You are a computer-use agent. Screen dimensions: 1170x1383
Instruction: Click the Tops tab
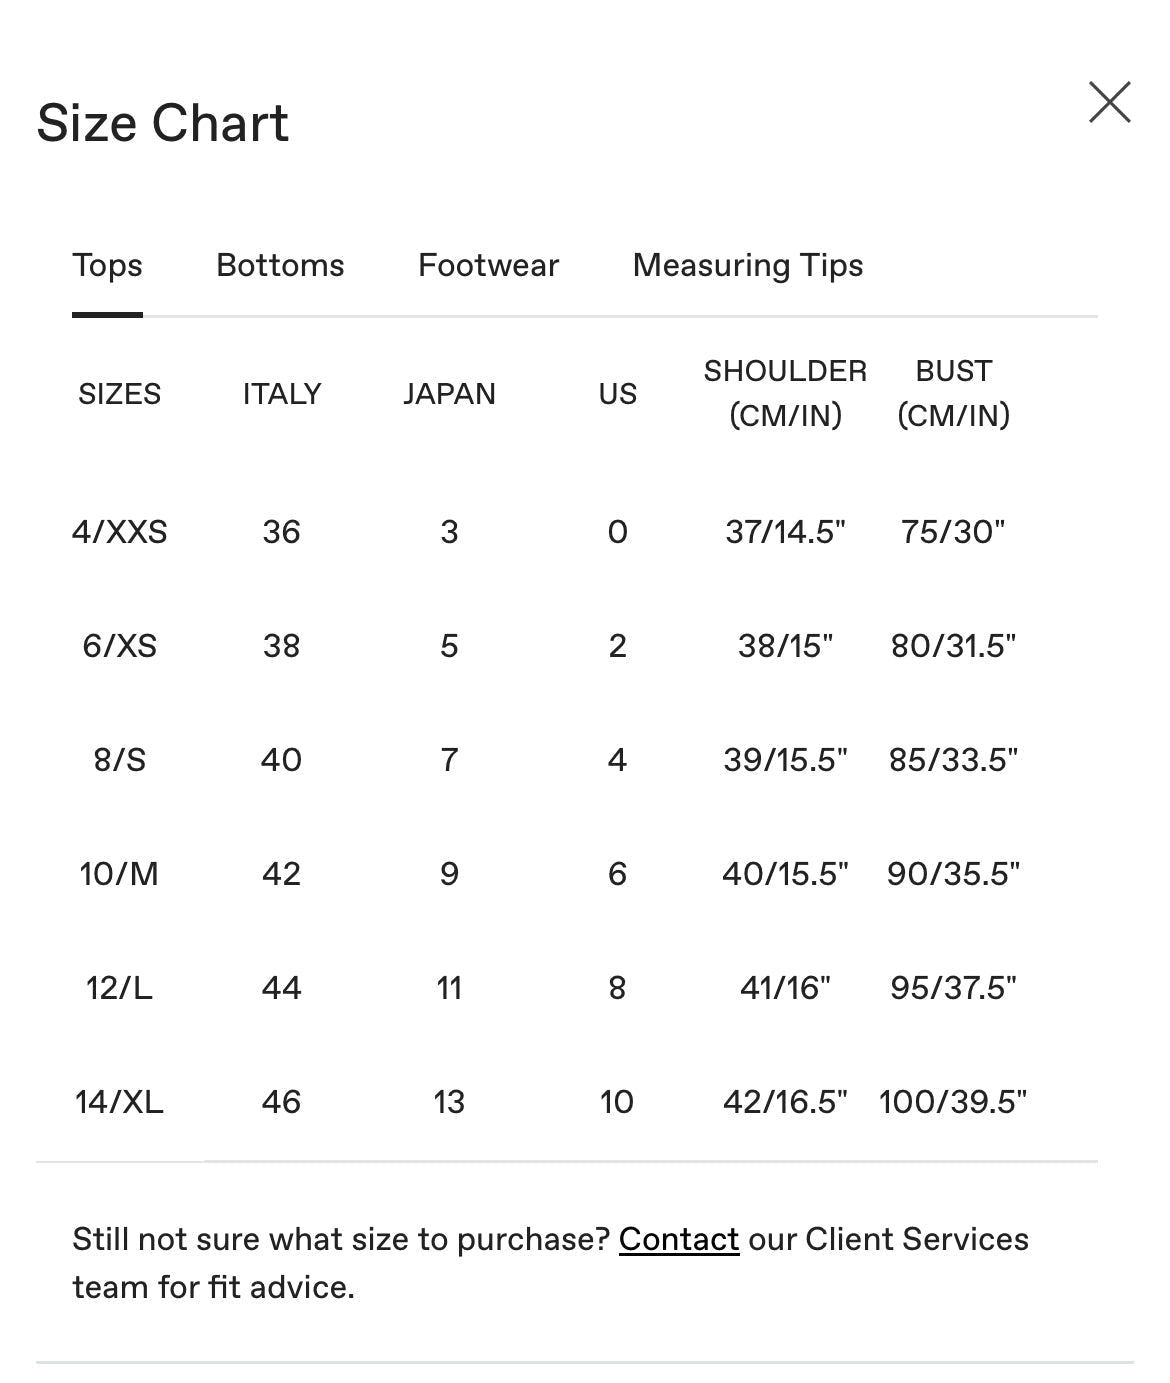(x=107, y=265)
